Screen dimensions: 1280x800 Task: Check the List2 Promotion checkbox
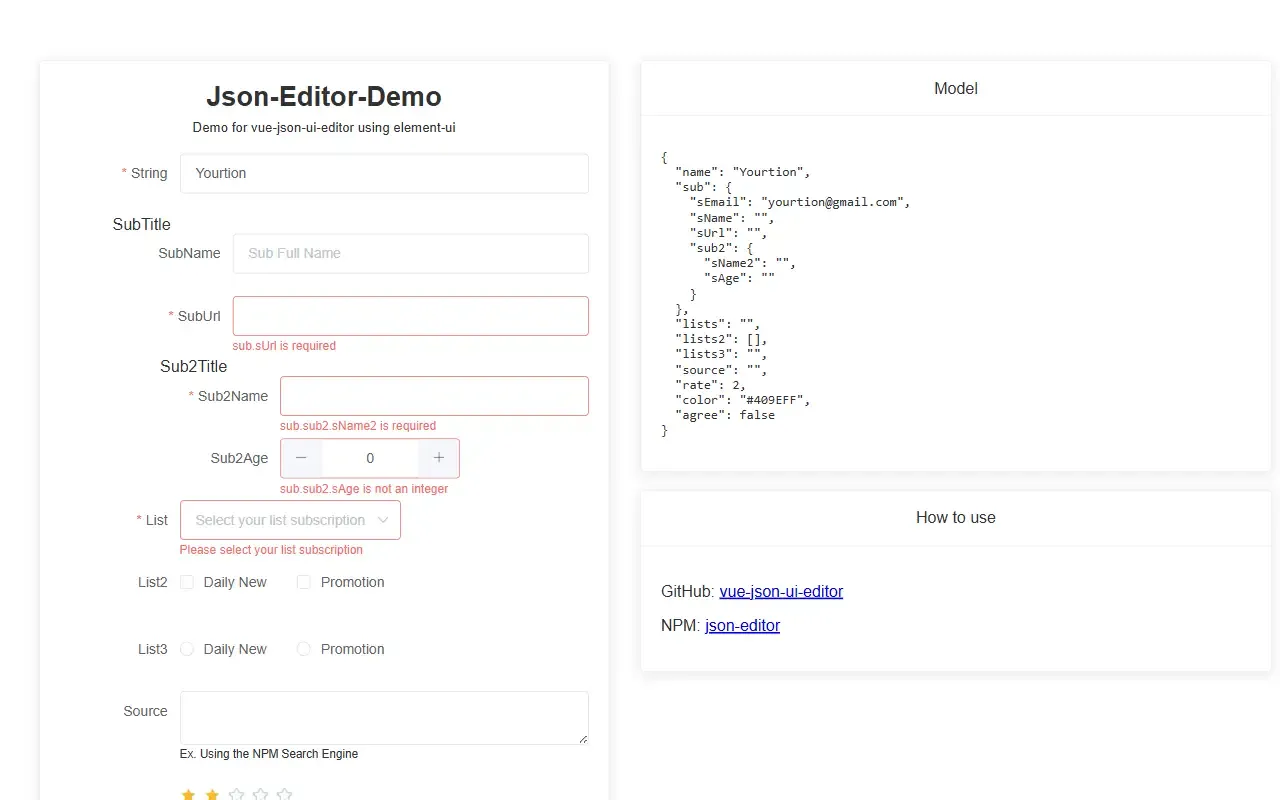tap(304, 582)
